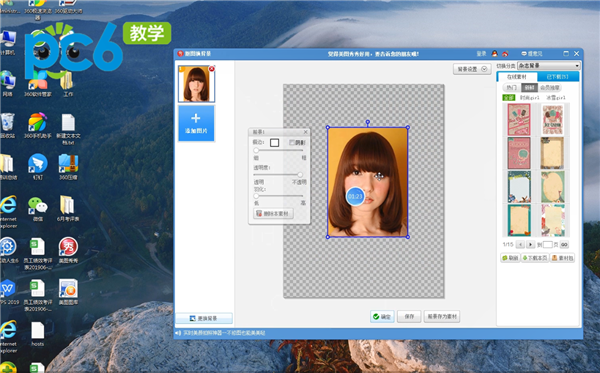
Task: Open the 回收站 recycle bin icon
Action: coord(8,125)
